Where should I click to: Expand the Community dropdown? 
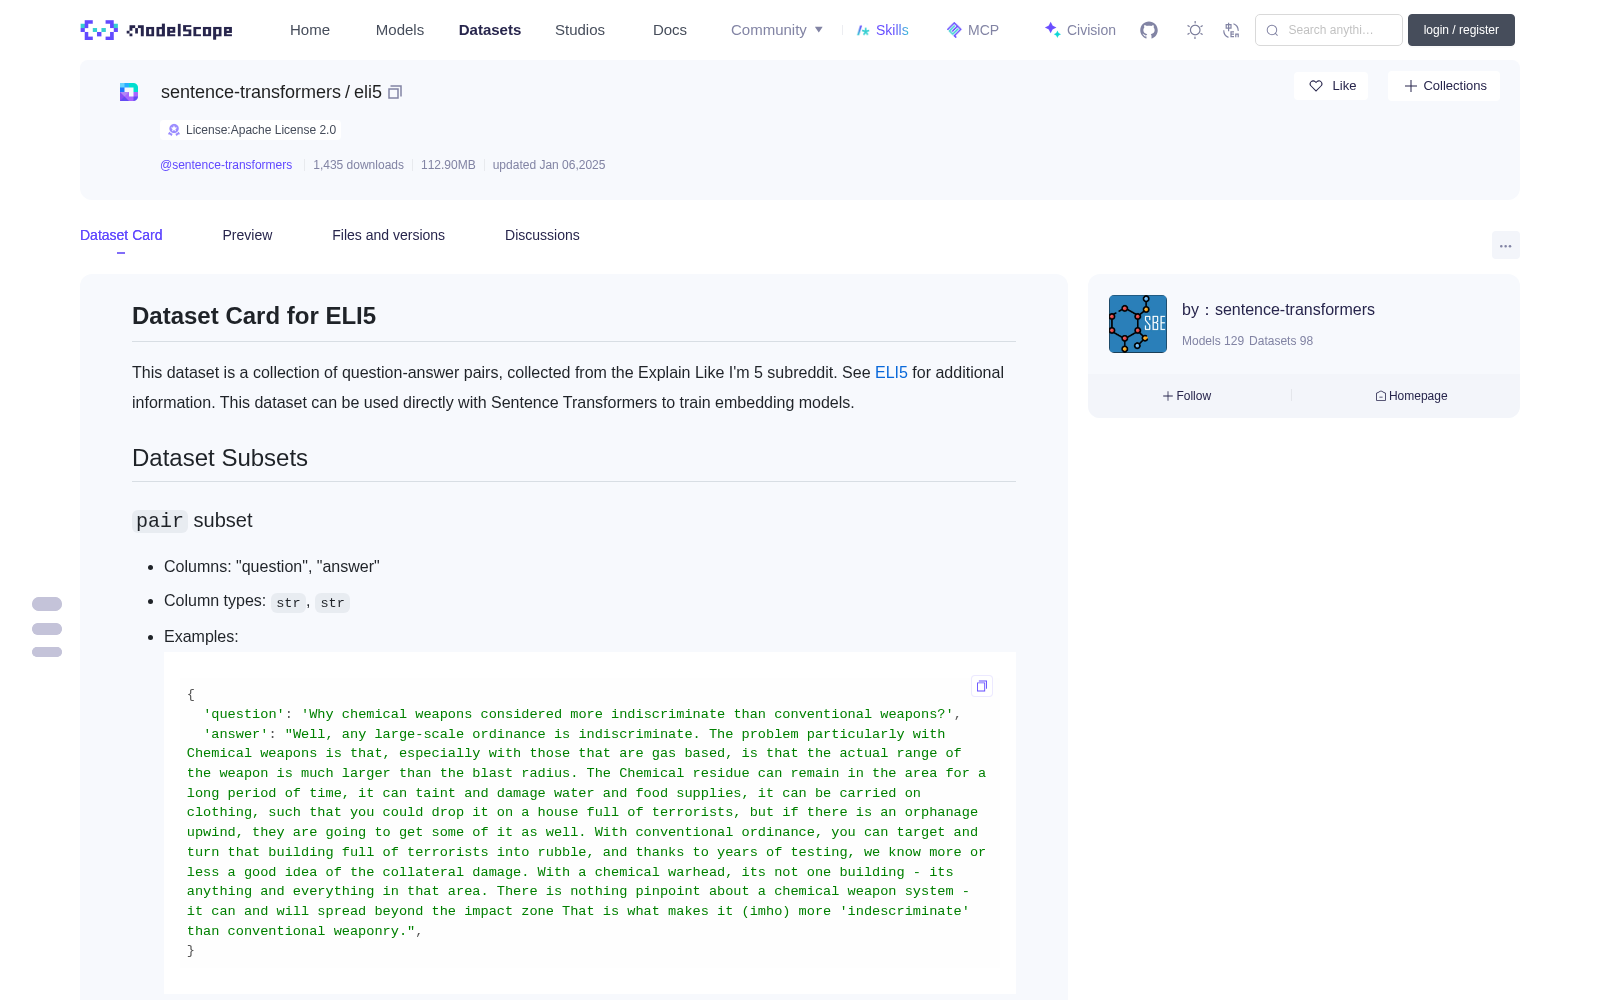(x=777, y=30)
